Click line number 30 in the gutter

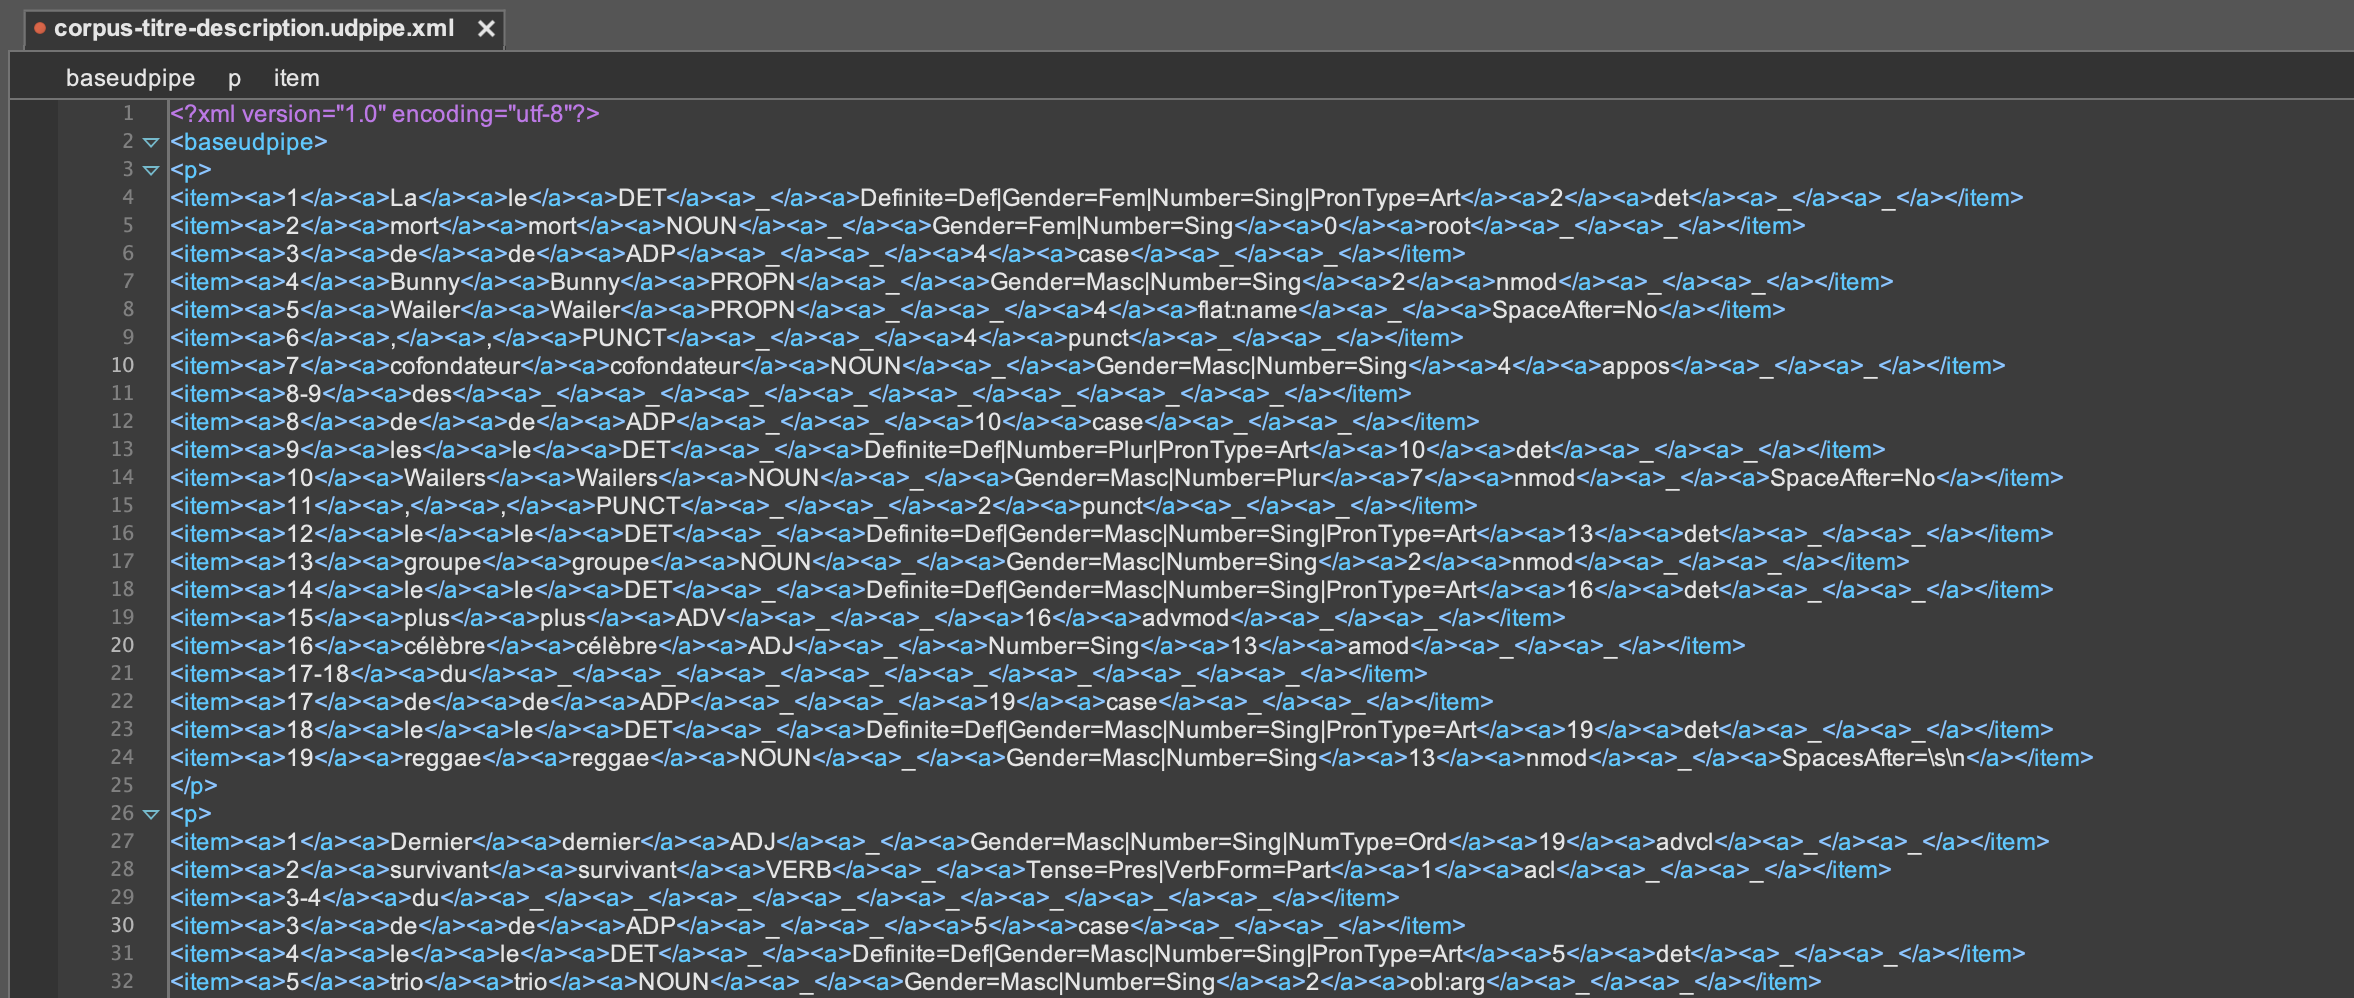pyautogui.click(x=122, y=926)
